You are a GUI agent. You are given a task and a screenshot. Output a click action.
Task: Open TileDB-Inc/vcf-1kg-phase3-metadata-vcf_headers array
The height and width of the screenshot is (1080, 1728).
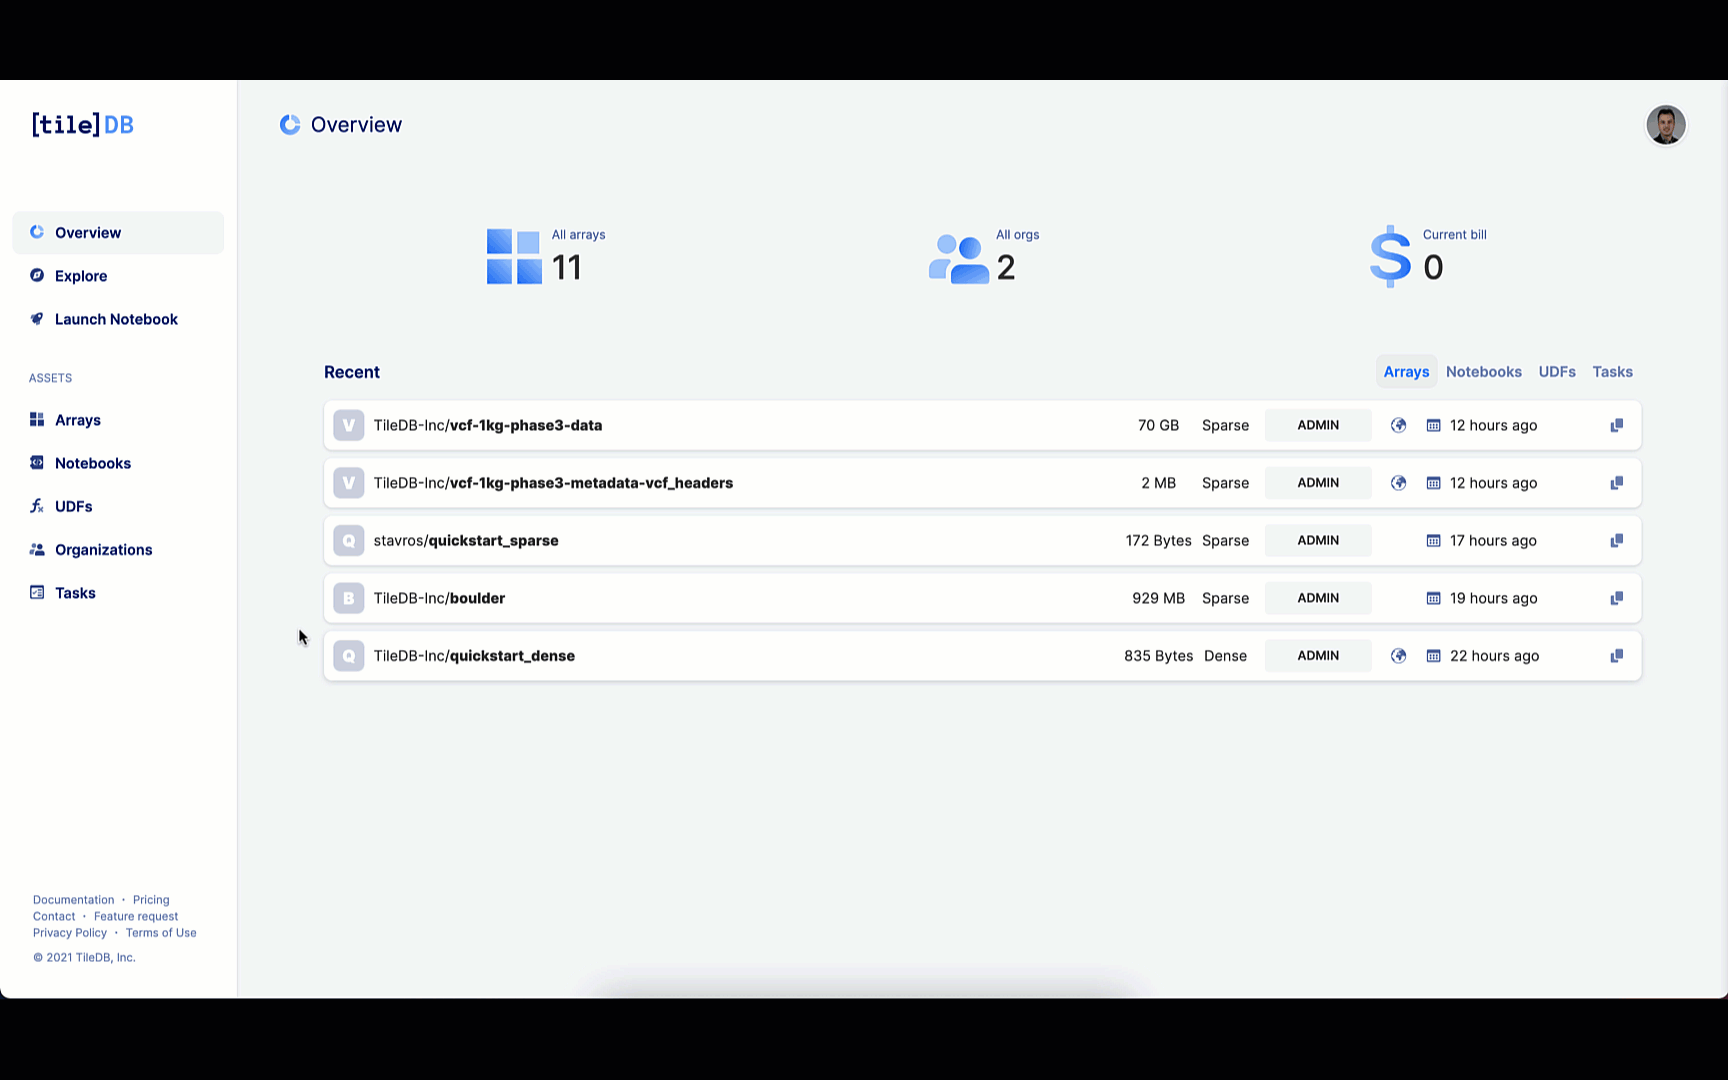pyautogui.click(x=553, y=483)
